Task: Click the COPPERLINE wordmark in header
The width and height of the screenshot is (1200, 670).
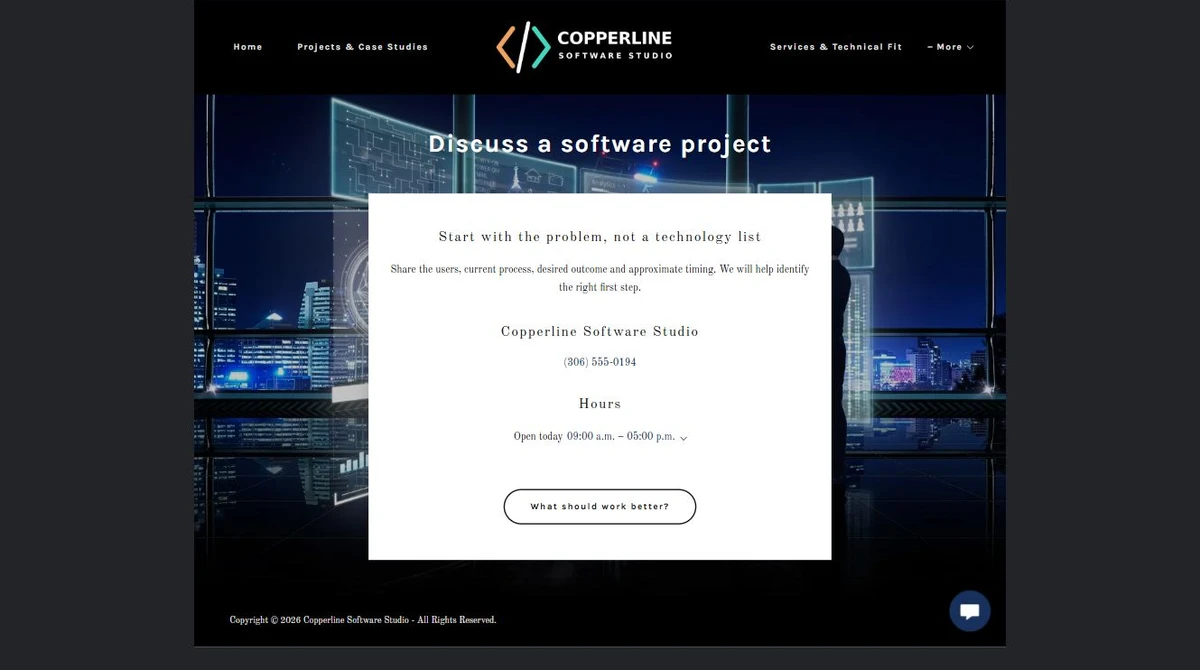Action: pos(614,38)
